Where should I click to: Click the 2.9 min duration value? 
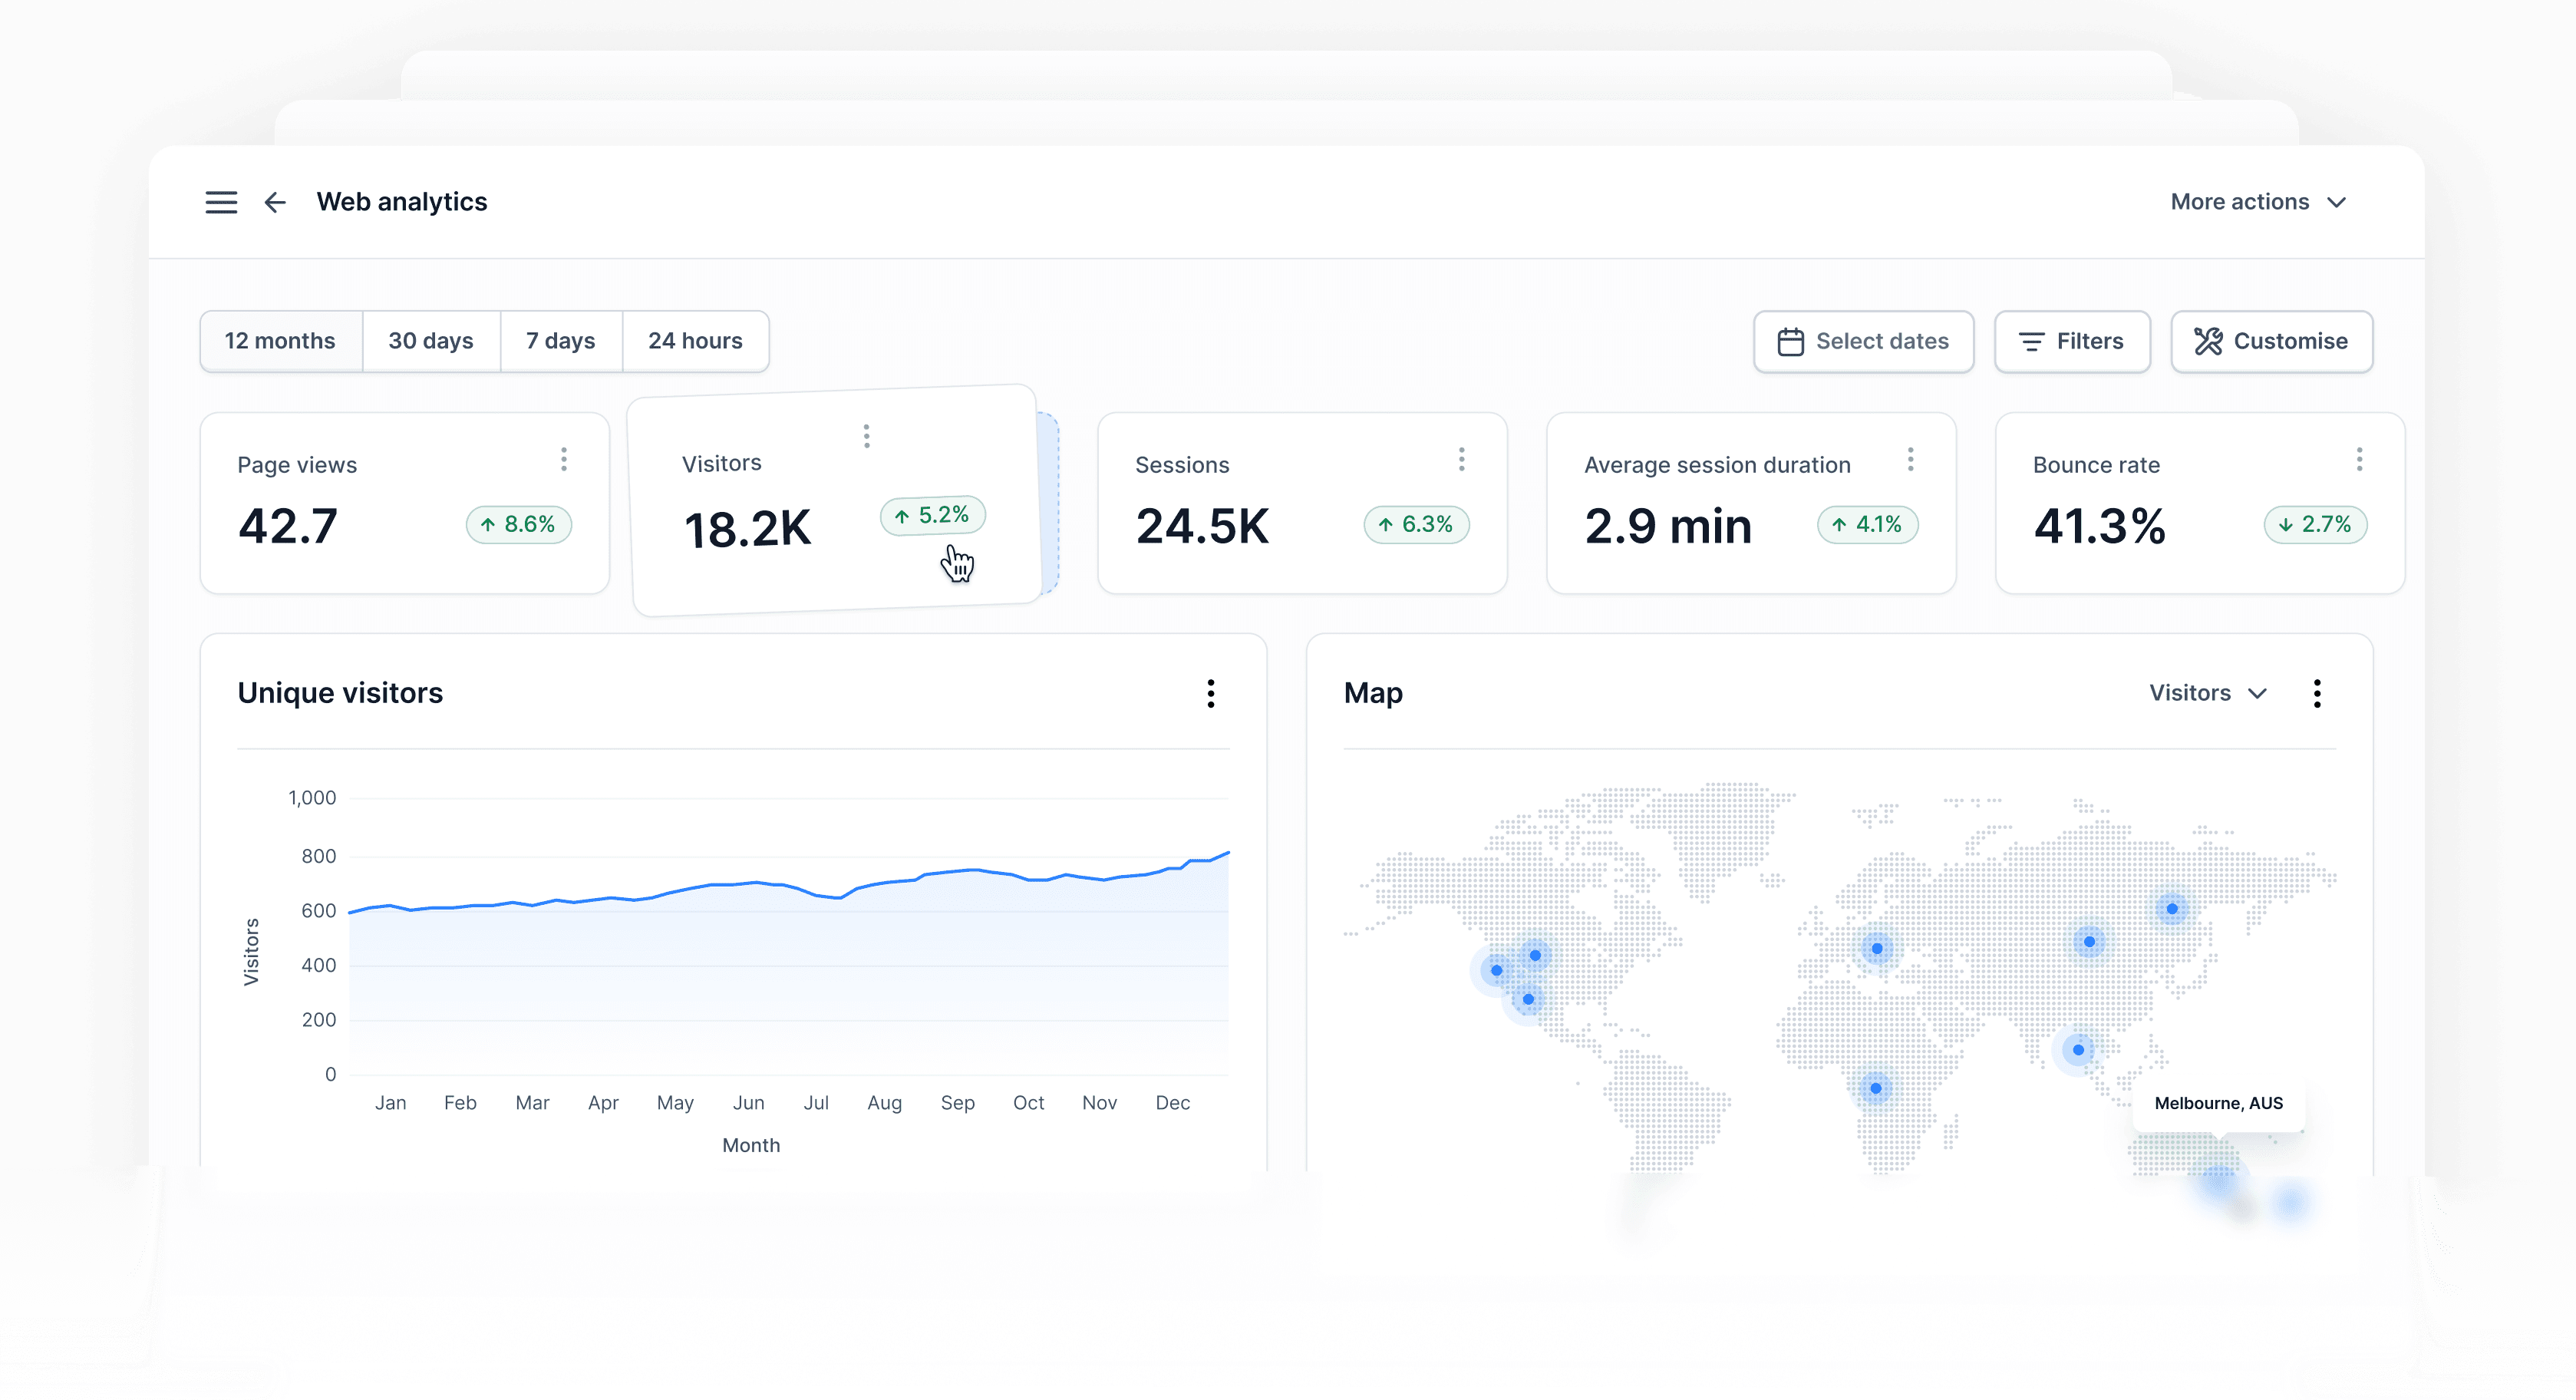(1668, 526)
